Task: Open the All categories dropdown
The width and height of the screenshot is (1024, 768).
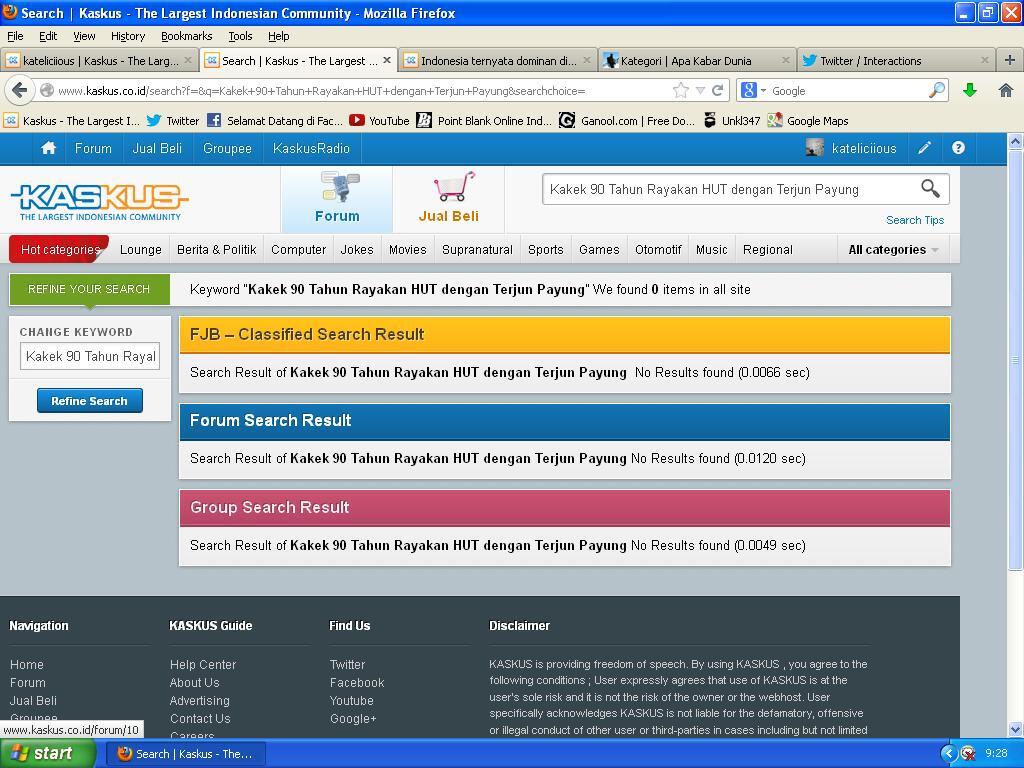Action: [x=893, y=249]
